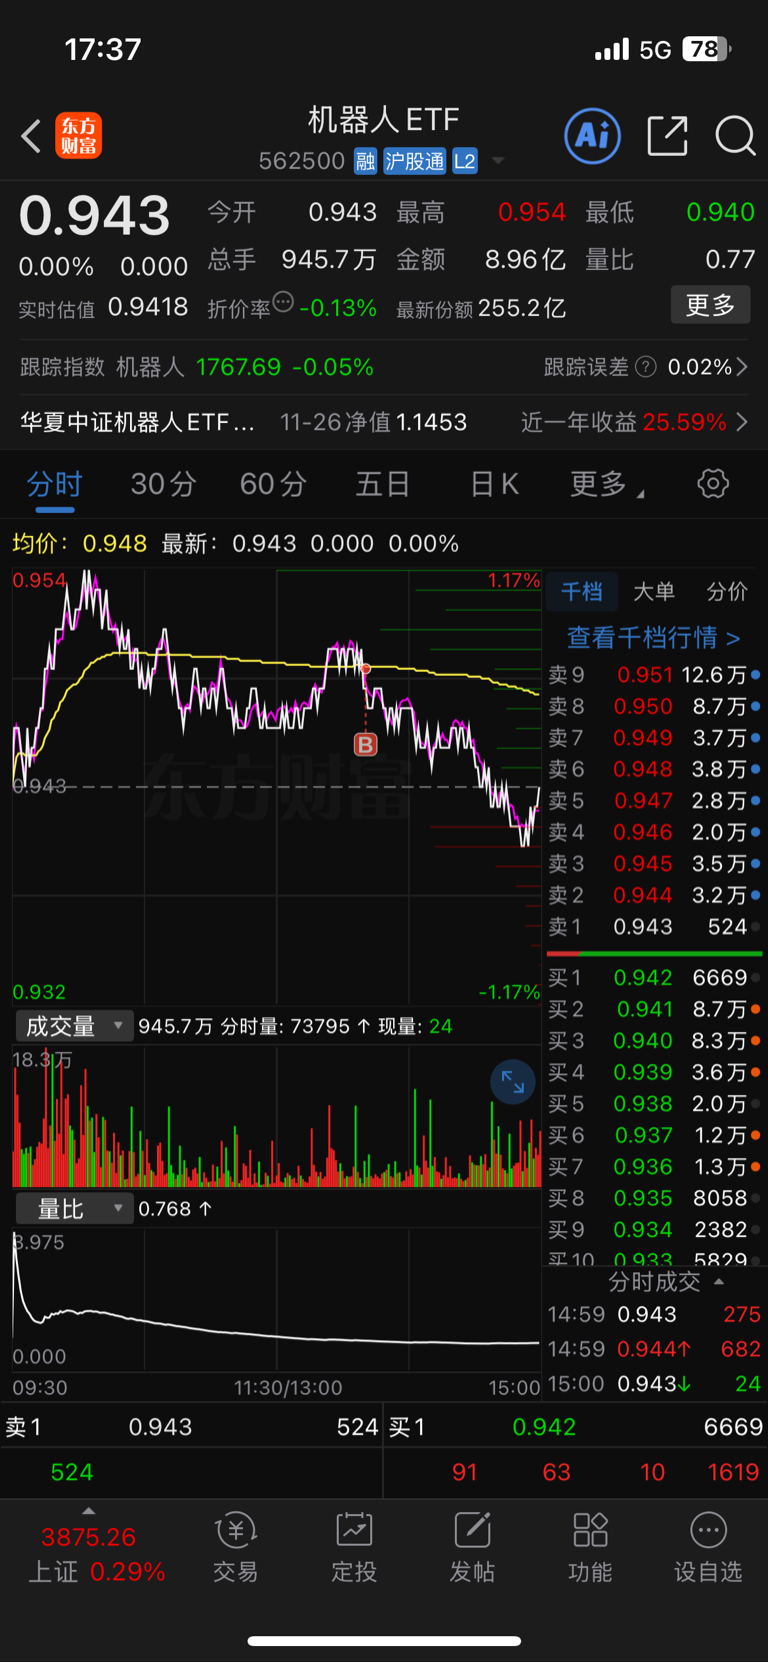The image size is (768, 1663).
Task: Tap the 跟踪误差 question mark icon
Action: point(646,367)
